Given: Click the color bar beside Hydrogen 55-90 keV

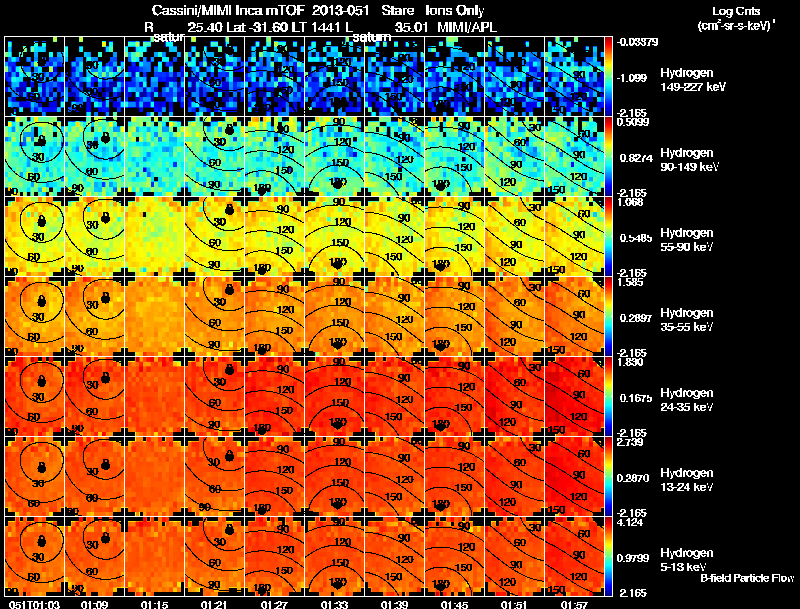Looking at the screenshot, I should pos(608,237).
